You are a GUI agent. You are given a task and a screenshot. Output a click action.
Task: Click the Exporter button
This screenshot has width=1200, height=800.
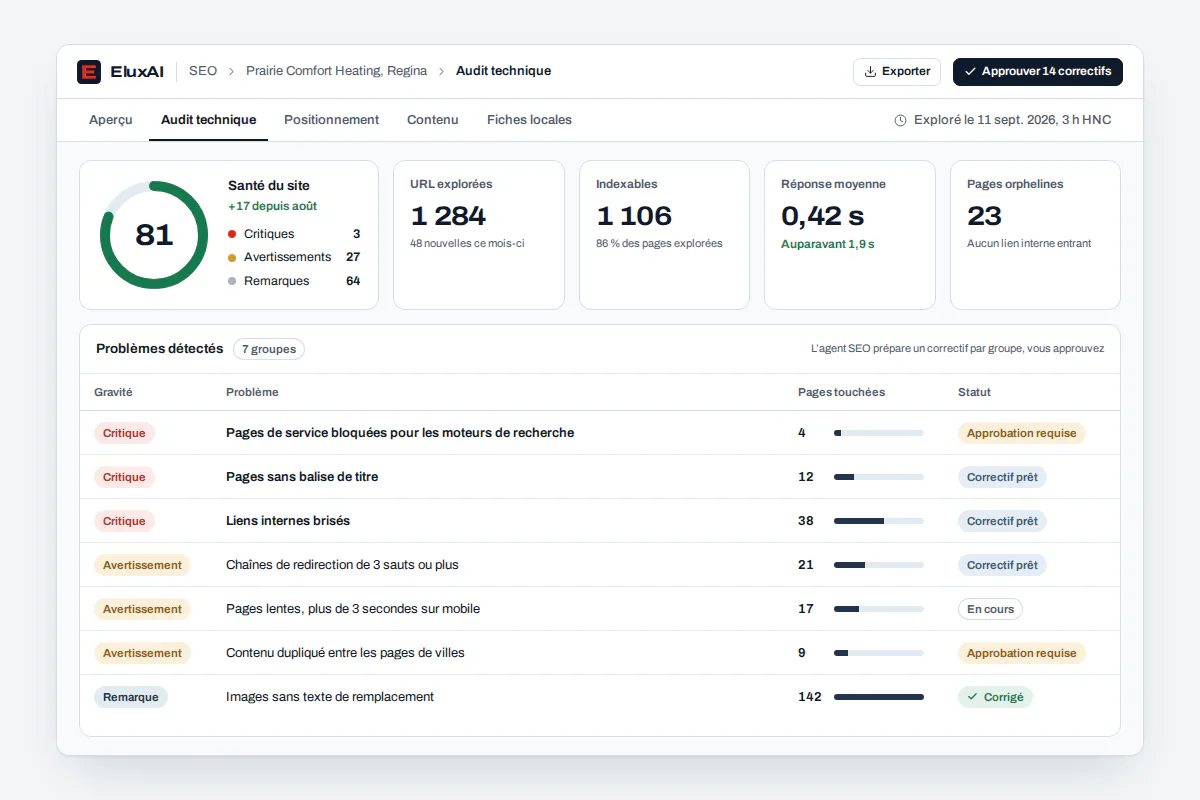[897, 72]
